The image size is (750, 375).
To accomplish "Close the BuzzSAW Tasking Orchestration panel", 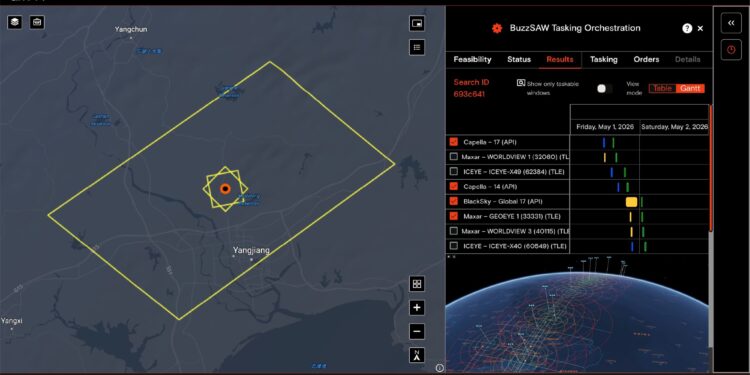I will (700, 28).
